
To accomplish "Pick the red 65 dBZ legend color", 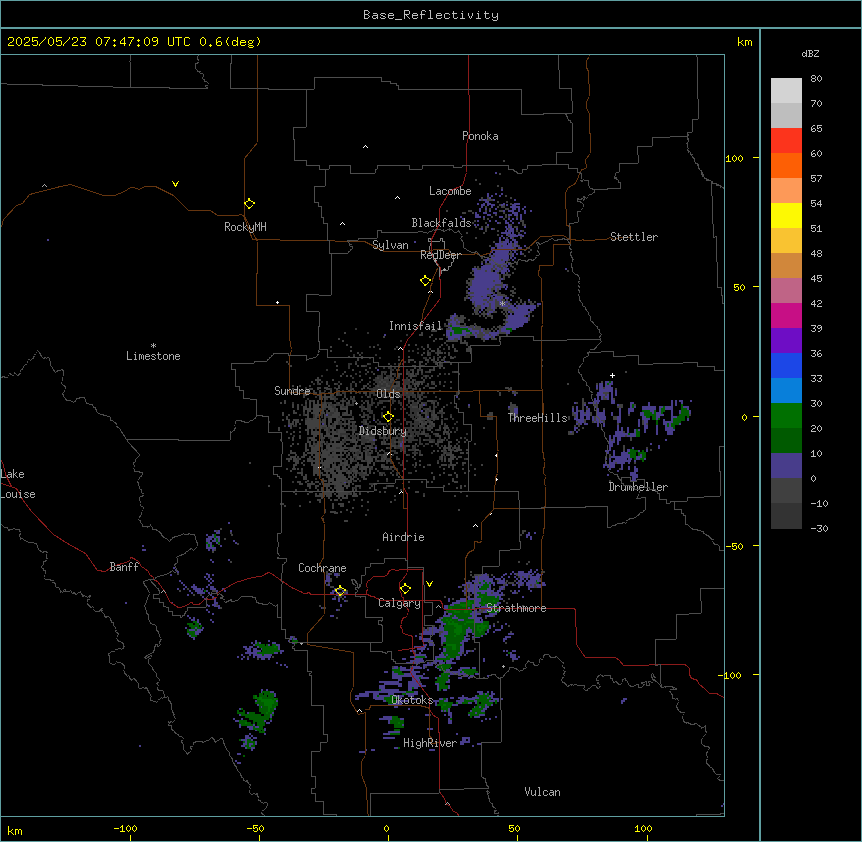I will [x=786, y=140].
